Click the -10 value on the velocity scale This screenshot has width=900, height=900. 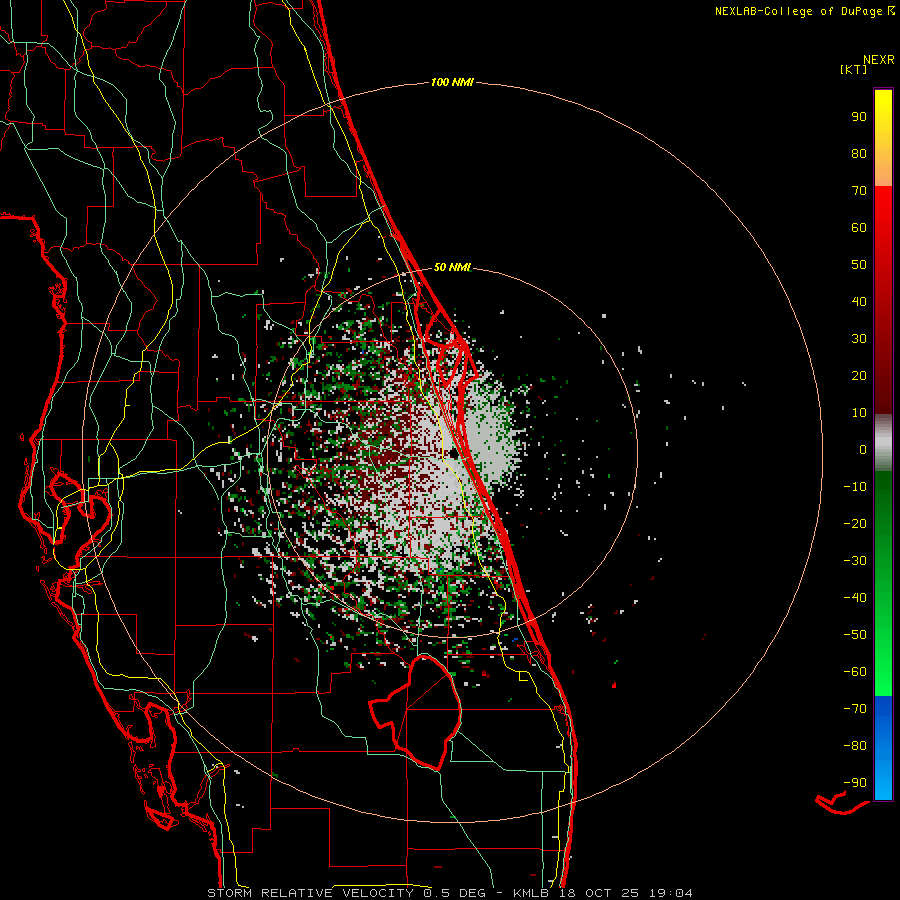pyautogui.click(x=855, y=487)
